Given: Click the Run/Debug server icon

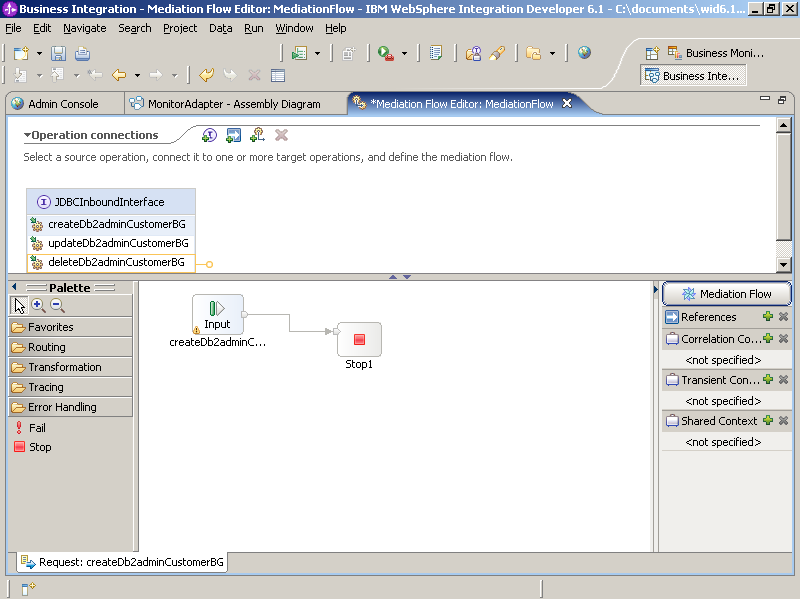Looking at the screenshot, I should click(385, 53).
